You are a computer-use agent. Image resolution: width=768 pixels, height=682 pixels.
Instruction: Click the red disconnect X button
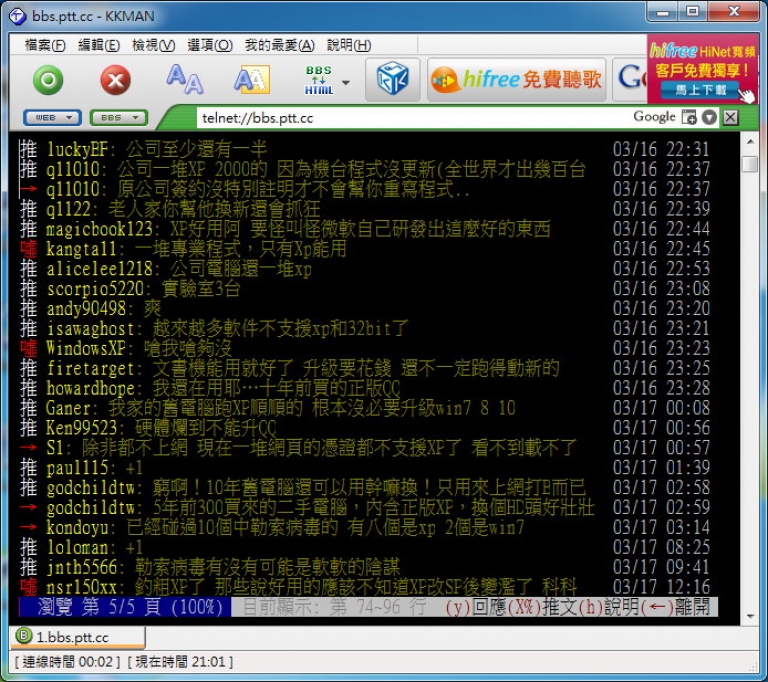(x=116, y=80)
